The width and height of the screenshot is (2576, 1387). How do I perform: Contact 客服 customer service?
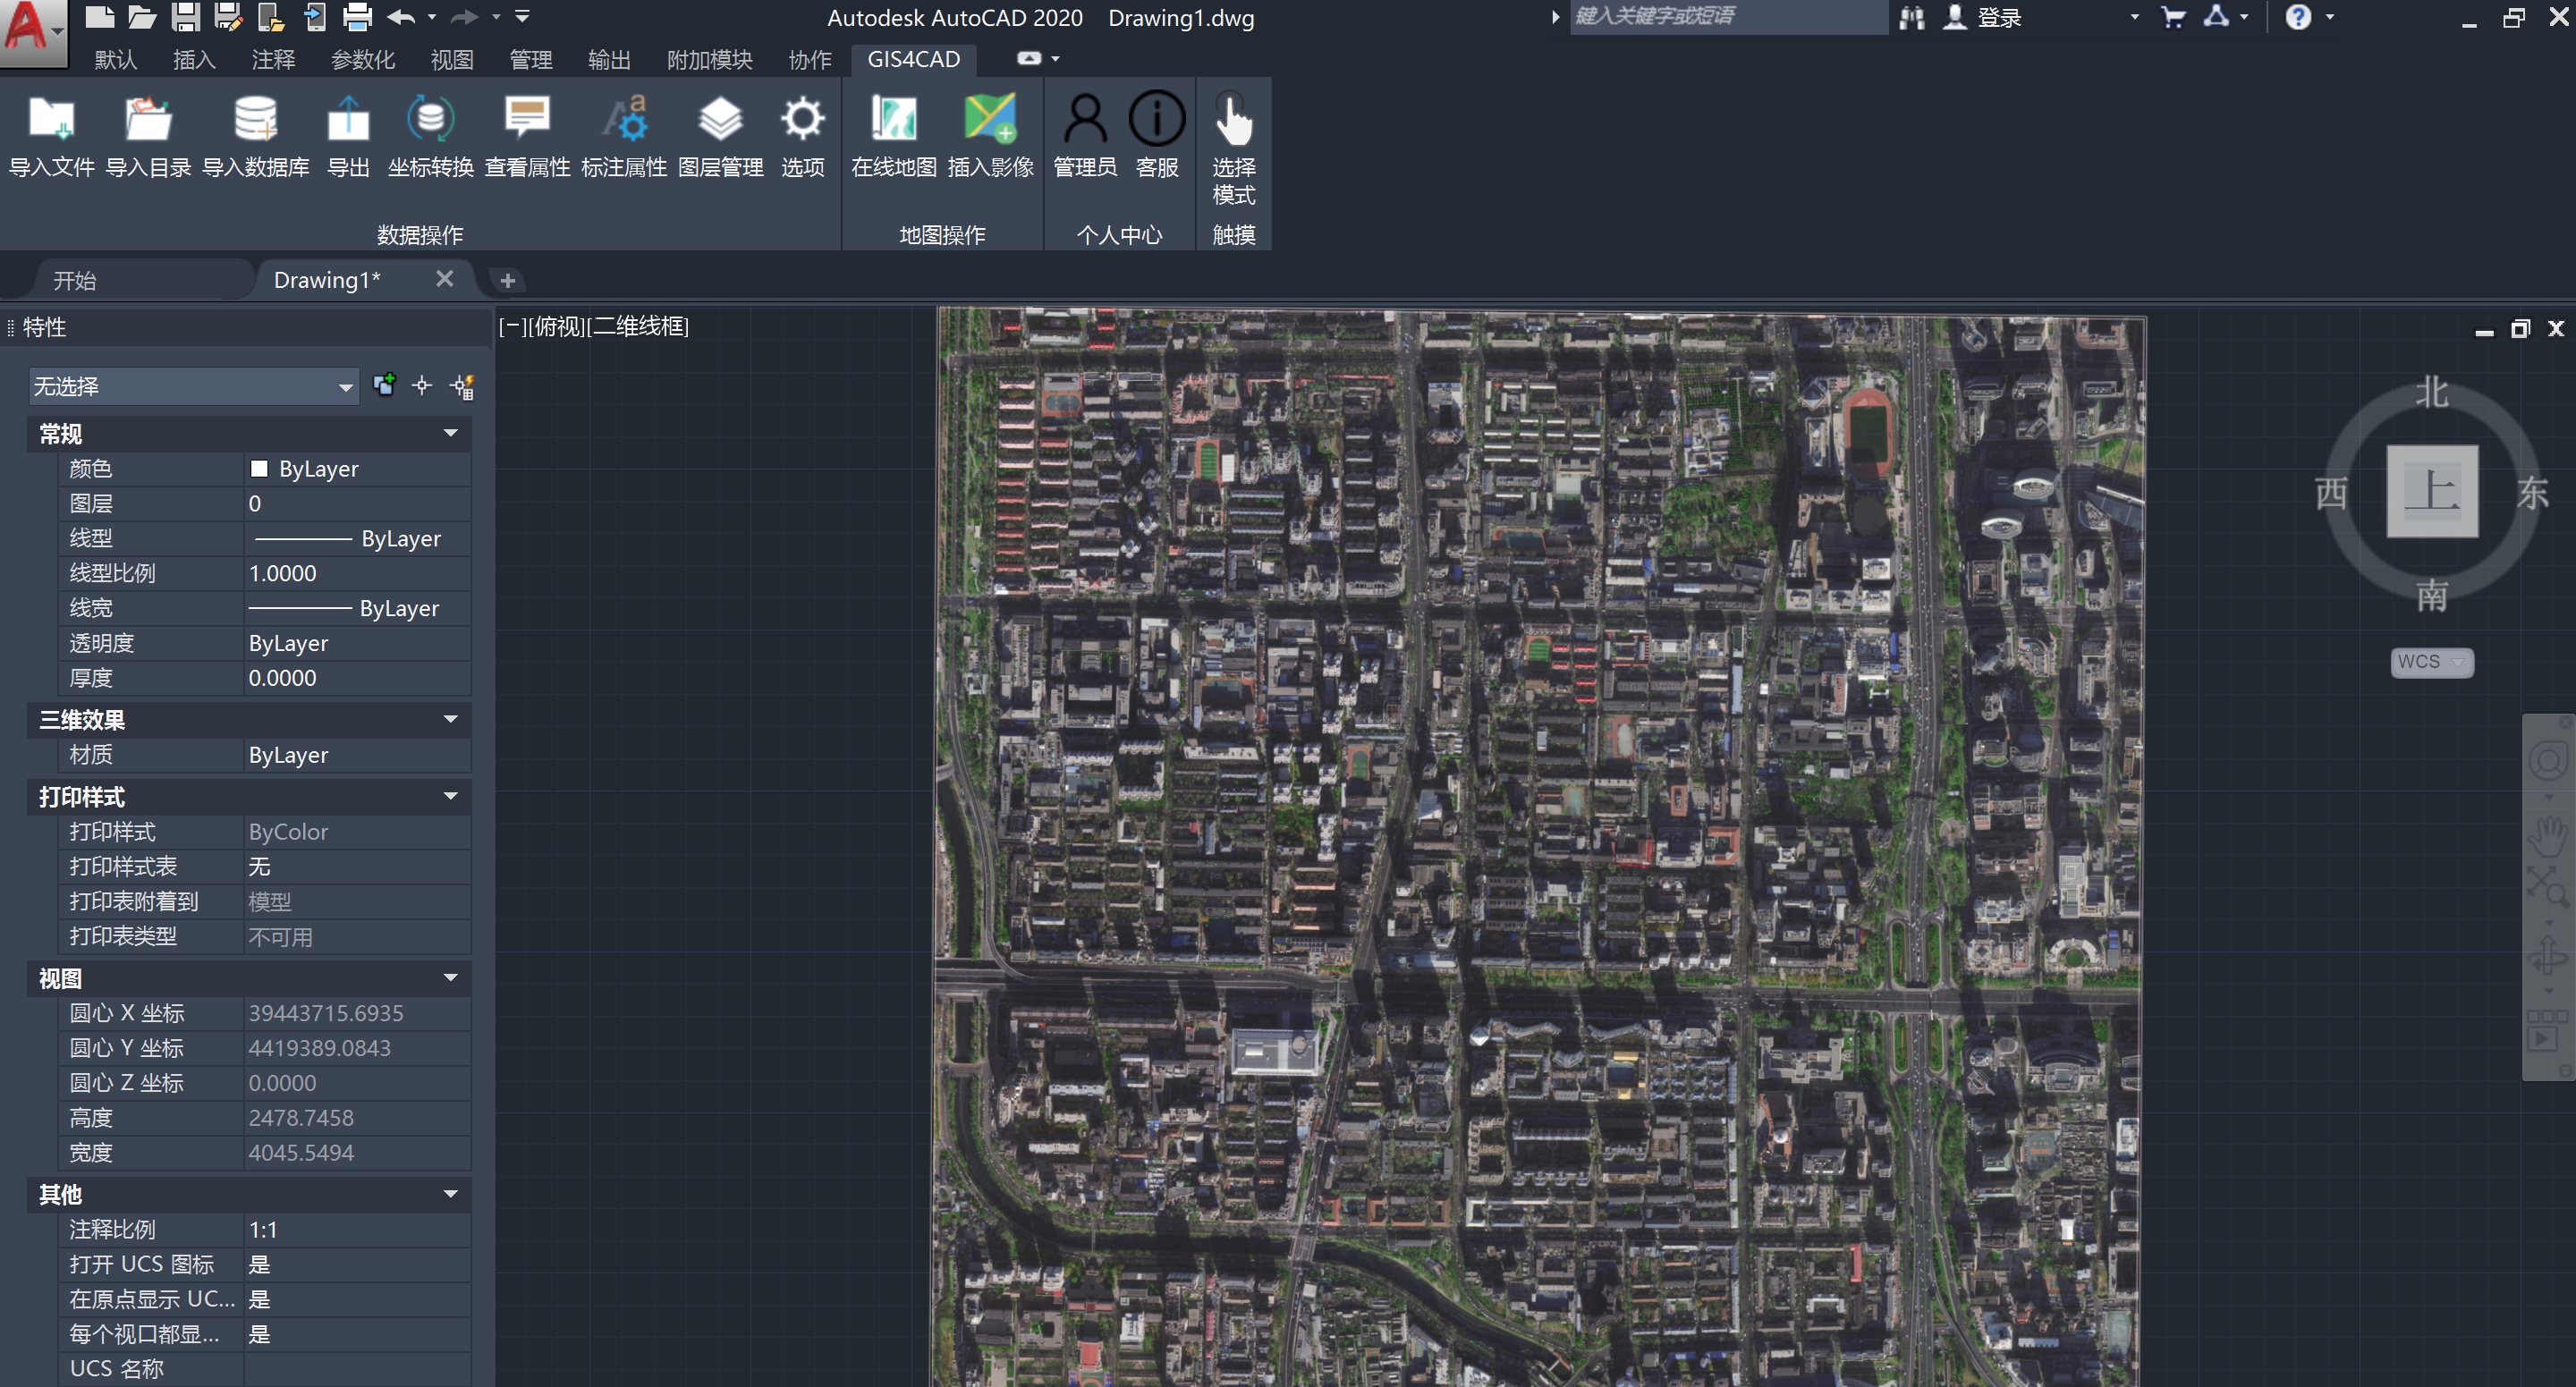coord(1157,135)
